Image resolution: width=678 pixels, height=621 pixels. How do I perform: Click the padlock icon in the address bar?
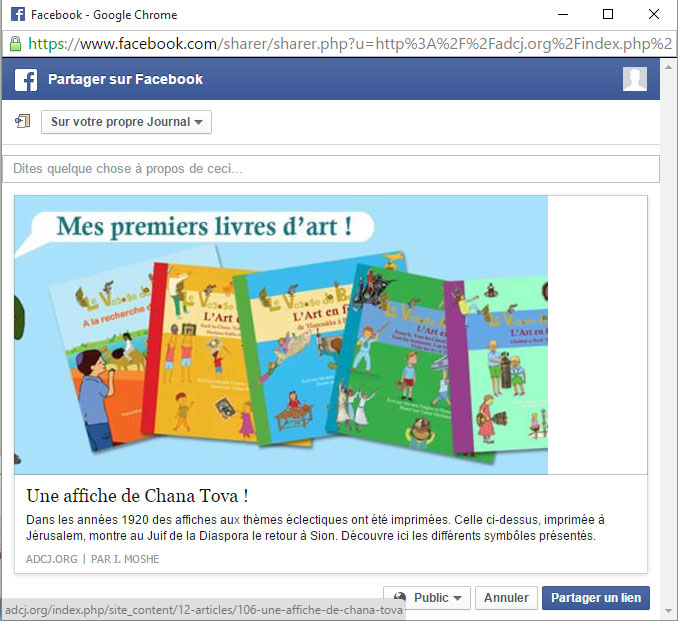[15, 44]
